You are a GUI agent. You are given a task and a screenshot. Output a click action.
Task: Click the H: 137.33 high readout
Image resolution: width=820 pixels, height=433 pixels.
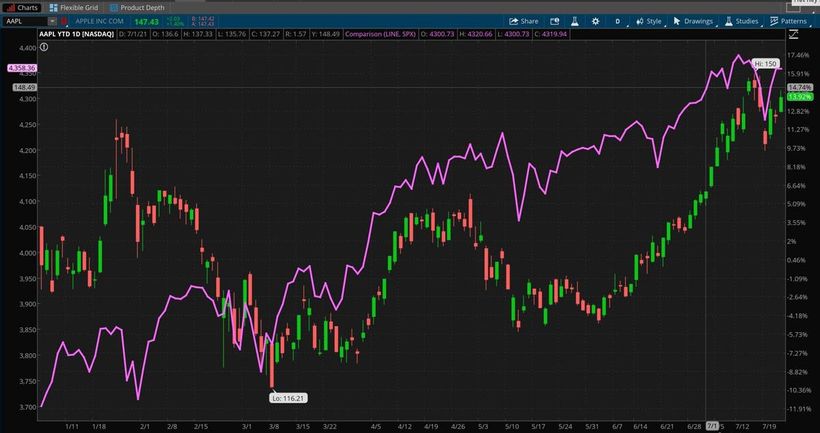pyautogui.click(x=200, y=34)
